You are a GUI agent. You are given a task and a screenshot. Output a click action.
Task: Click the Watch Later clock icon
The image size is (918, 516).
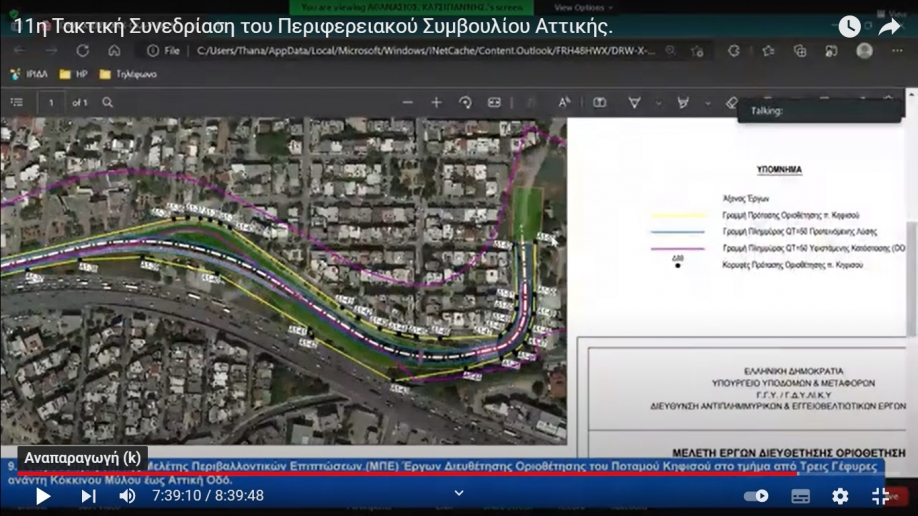click(849, 27)
